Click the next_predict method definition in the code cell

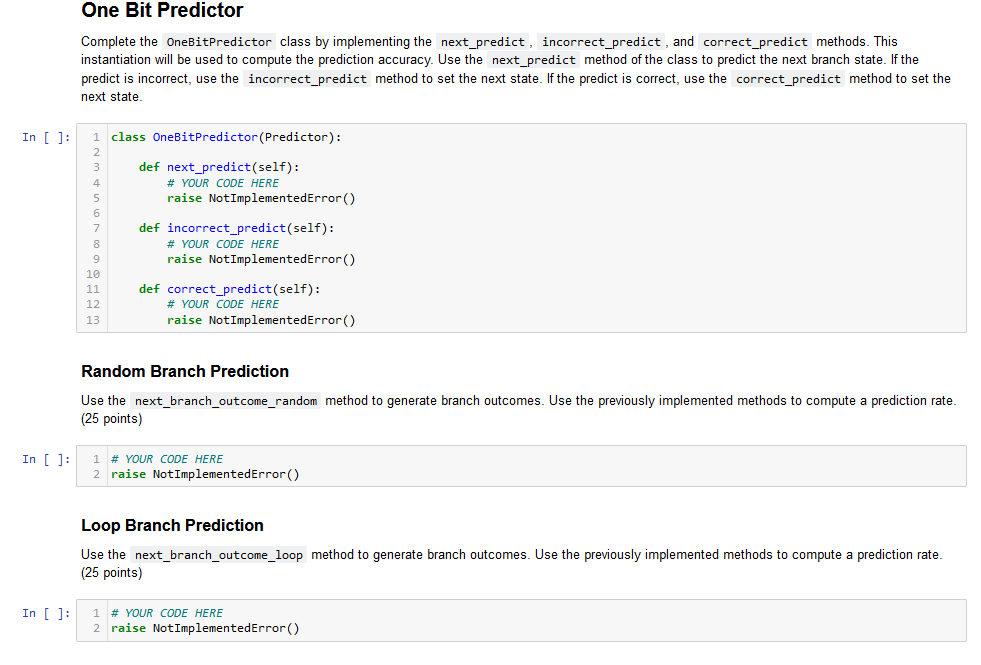(209, 167)
